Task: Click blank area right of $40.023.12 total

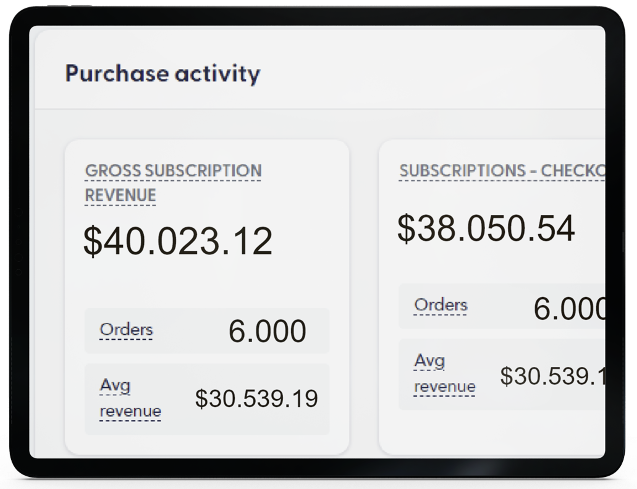Action: [312, 242]
